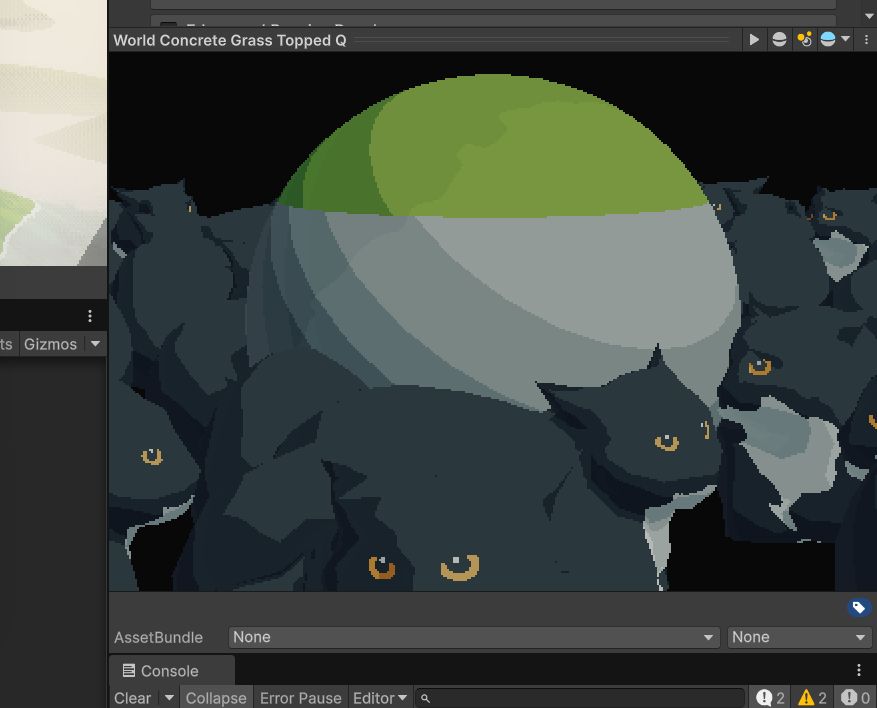
Task: Open the scene view options three-dot menu
Action: [90, 316]
